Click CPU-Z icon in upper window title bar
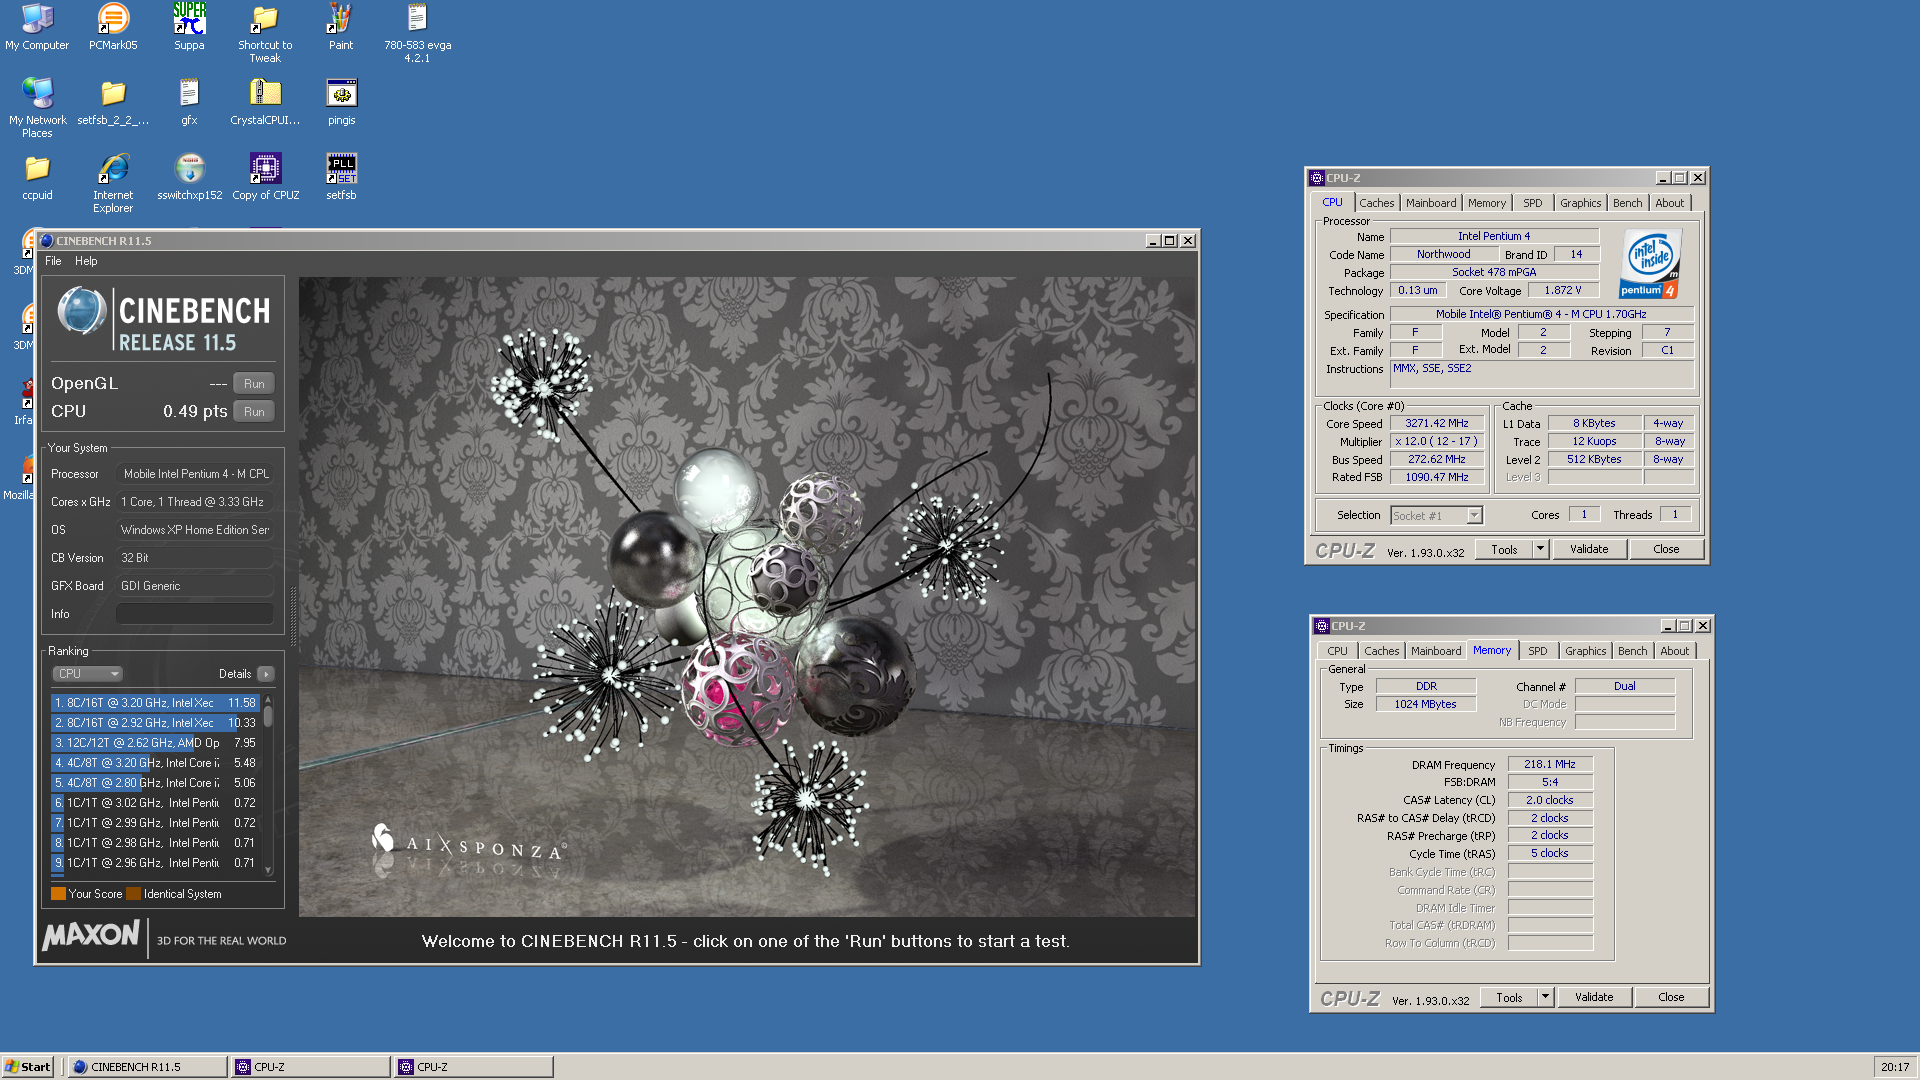Viewport: 1920px width, 1080px height. pyautogui.click(x=1317, y=178)
